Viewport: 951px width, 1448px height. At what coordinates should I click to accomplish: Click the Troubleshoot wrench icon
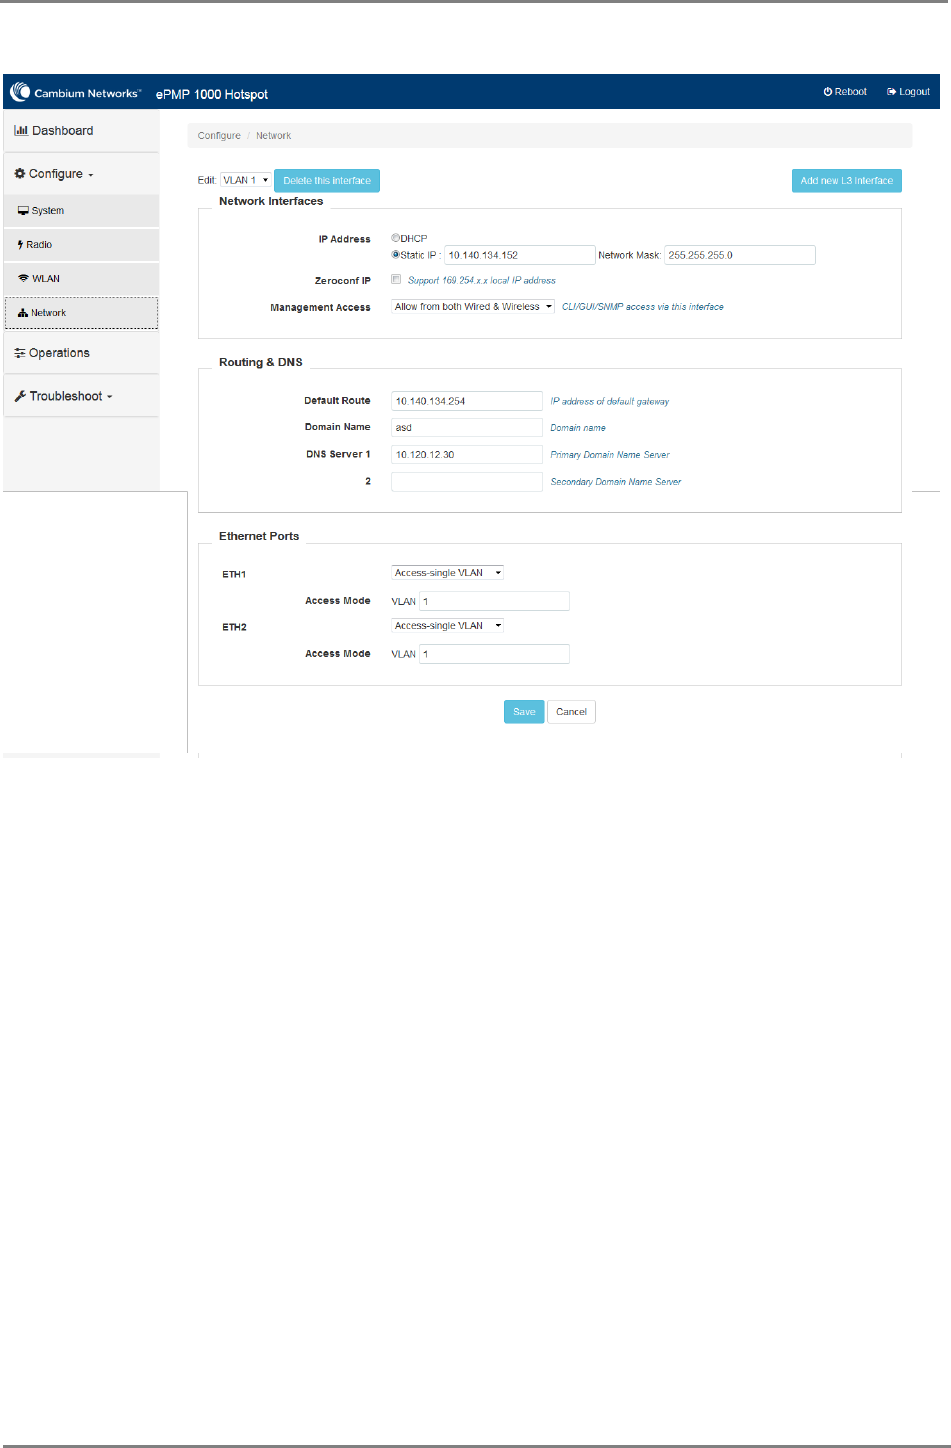pos(20,396)
